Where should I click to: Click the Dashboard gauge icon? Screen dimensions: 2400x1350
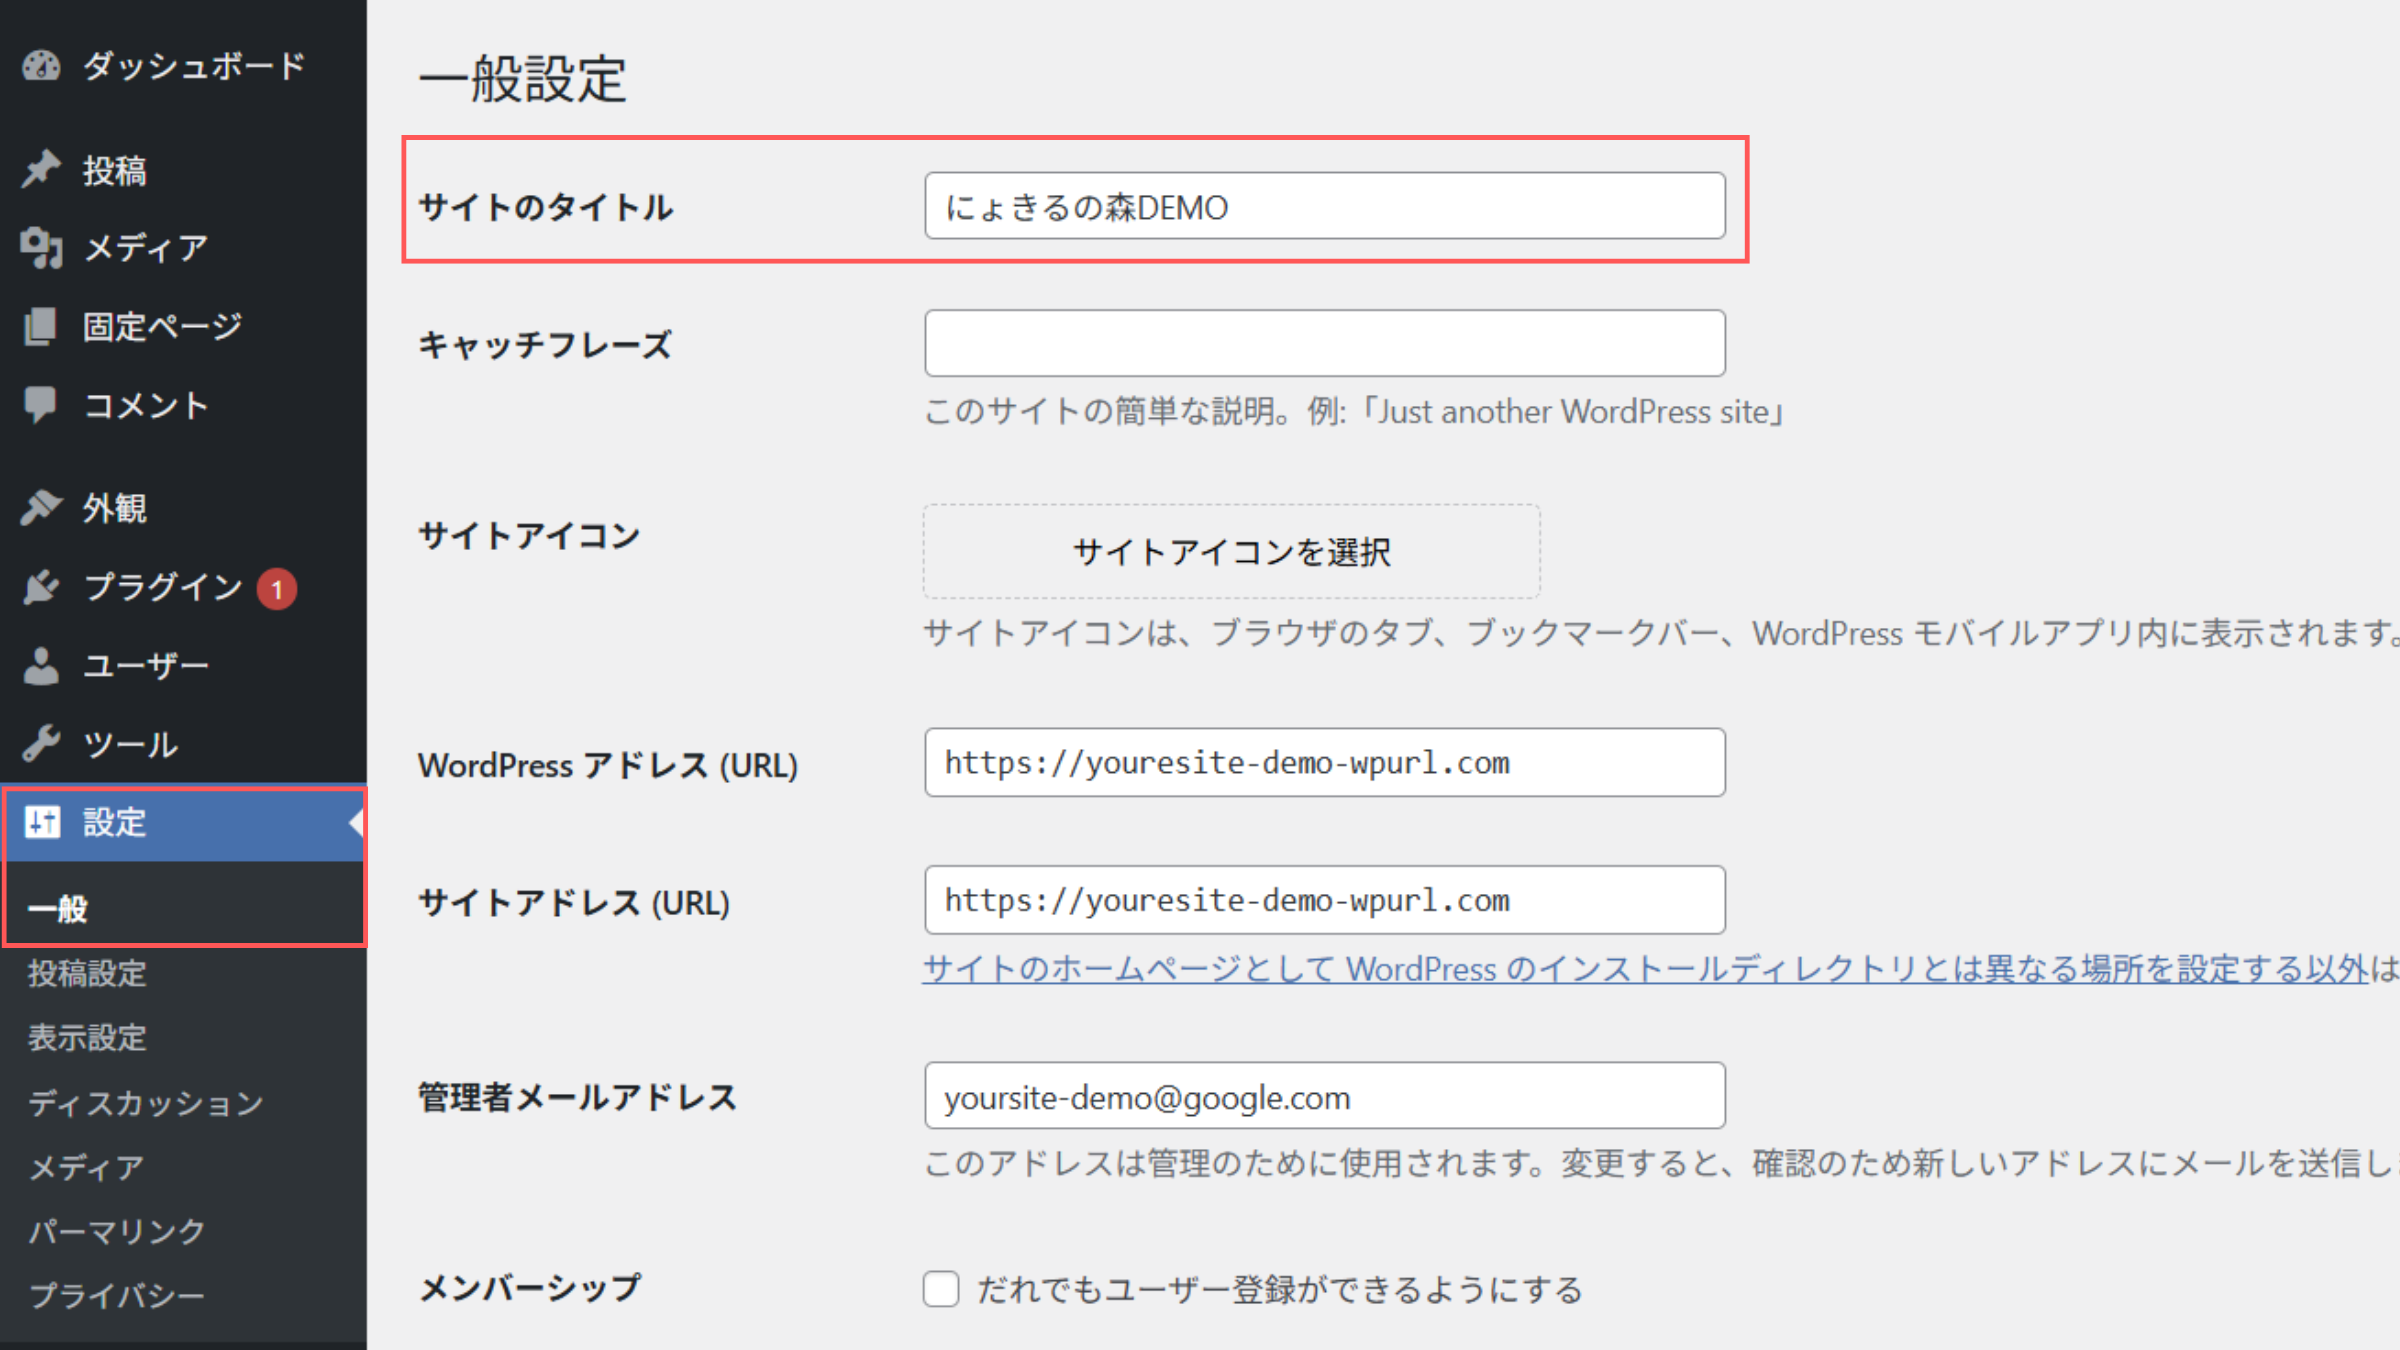42,66
